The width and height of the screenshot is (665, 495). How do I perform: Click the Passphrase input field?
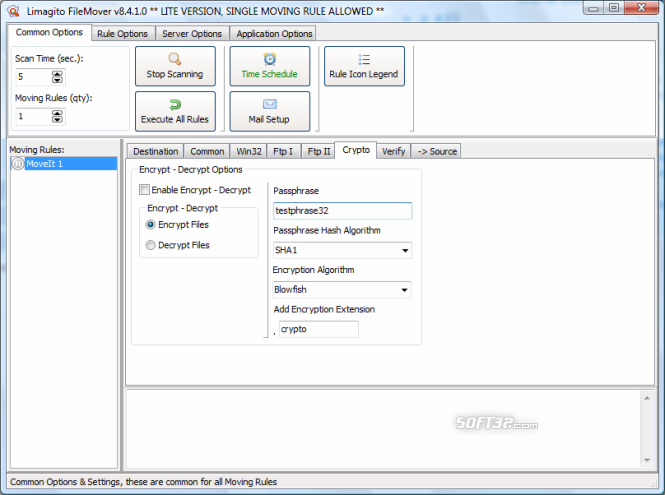coord(343,211)
